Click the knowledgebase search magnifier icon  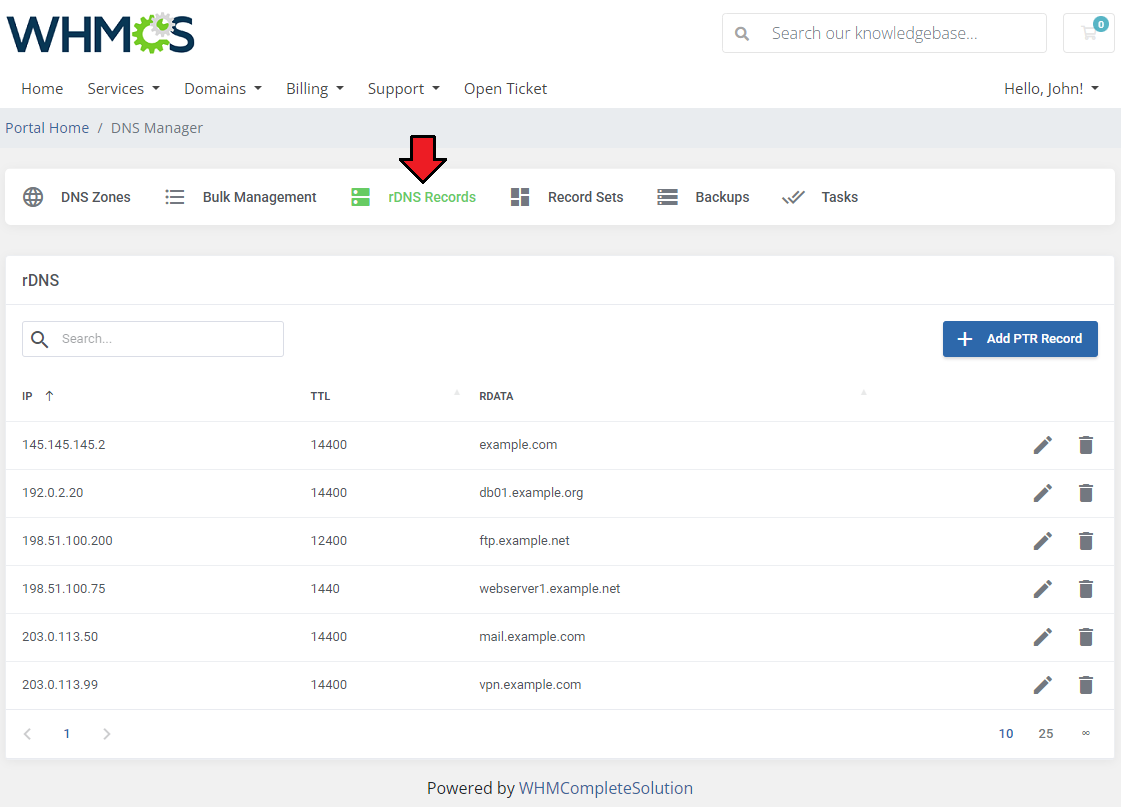coord(742,34)
